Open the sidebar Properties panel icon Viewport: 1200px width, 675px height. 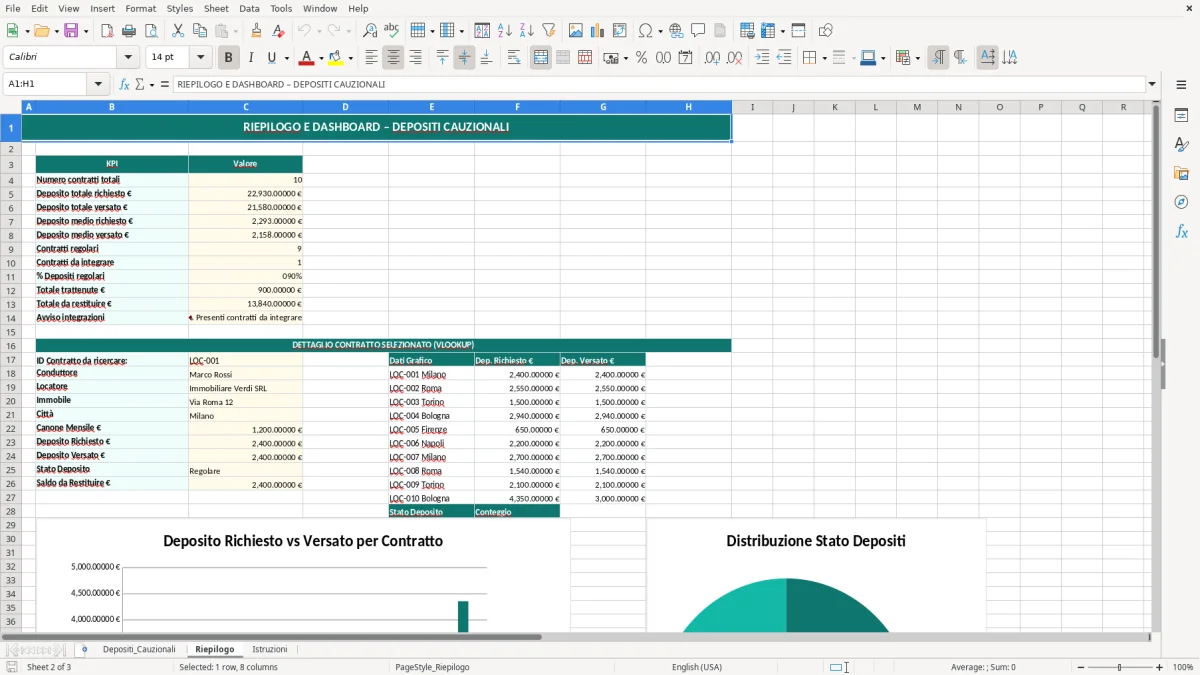[1181, 116]
